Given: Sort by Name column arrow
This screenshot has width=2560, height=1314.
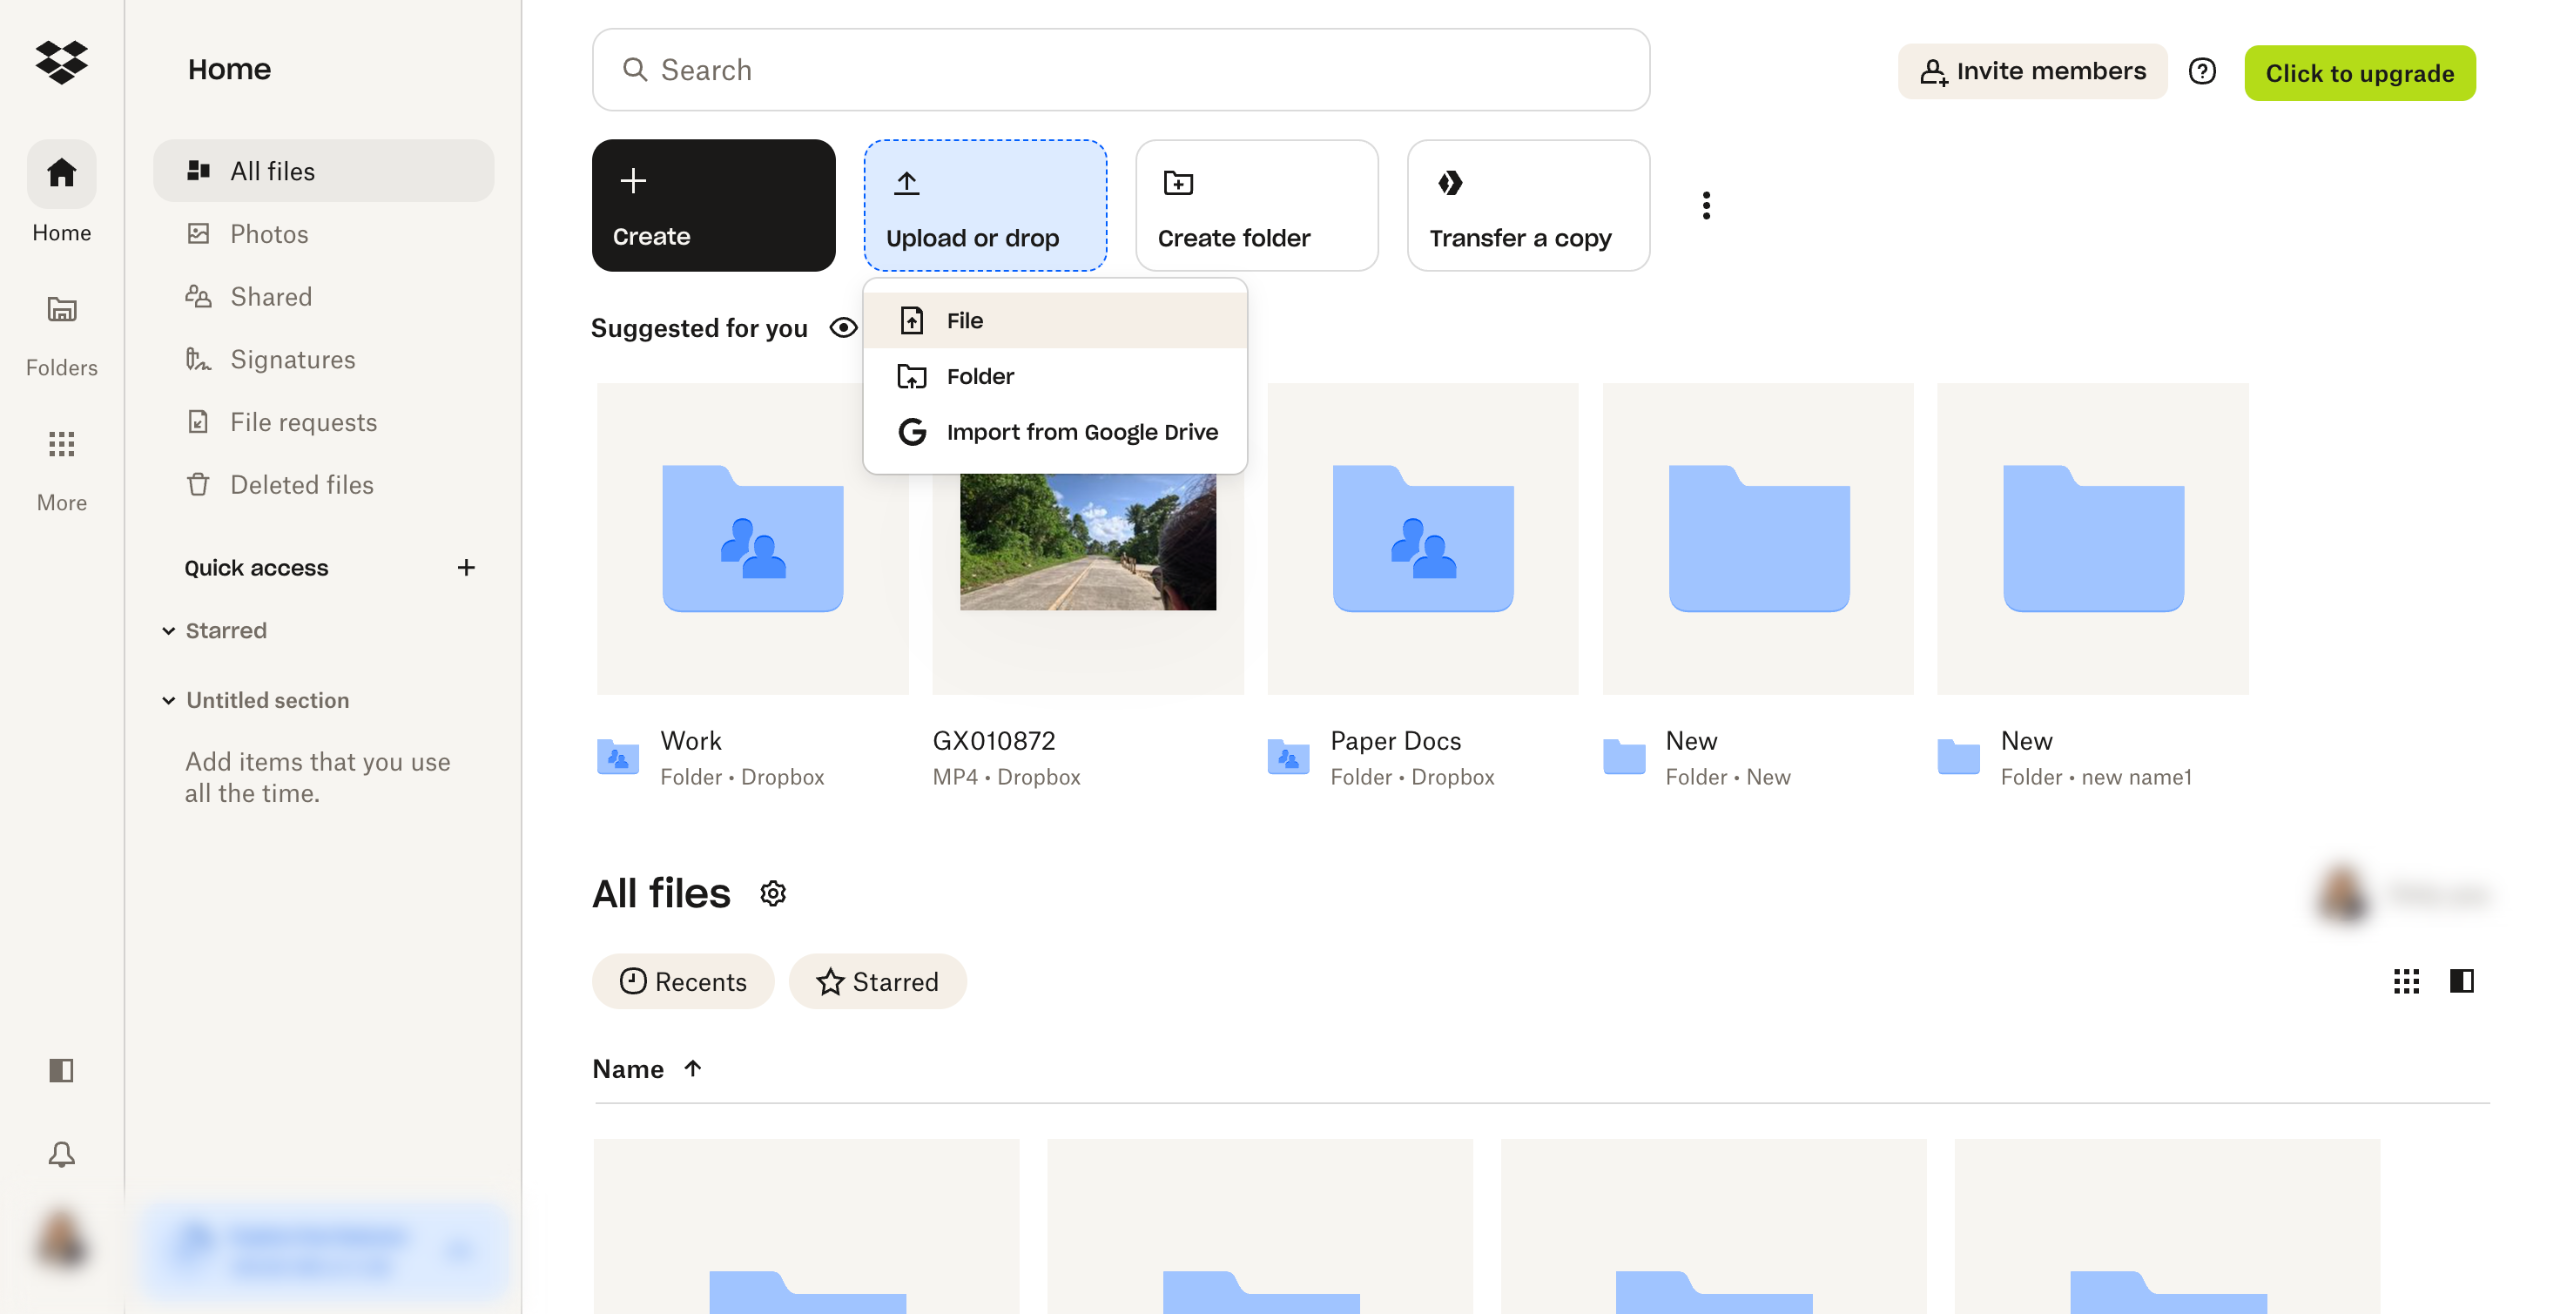Looking at the screenshot, I should pyautogui.click(x=693, y=1068).
